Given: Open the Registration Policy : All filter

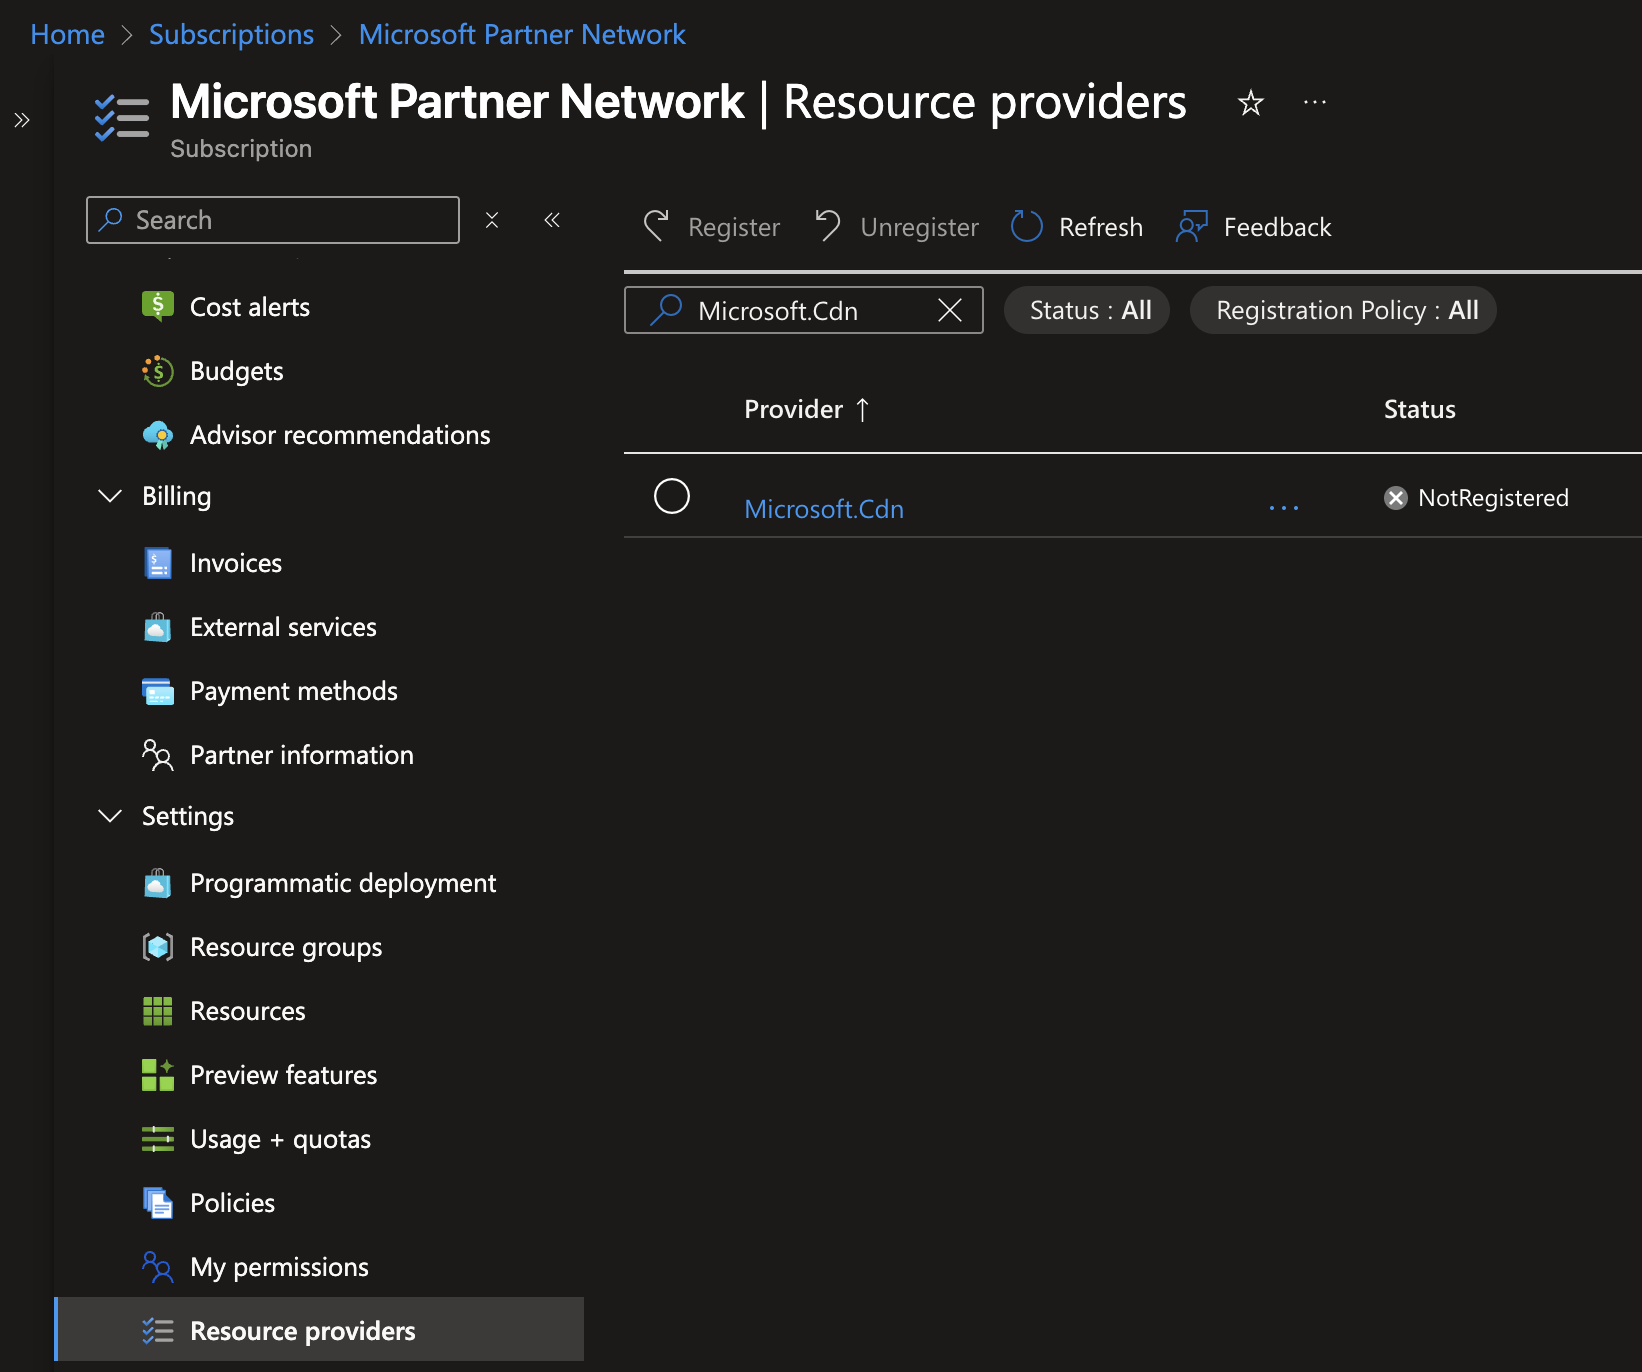Looking at the screenshot, I should coord(1343,310).
